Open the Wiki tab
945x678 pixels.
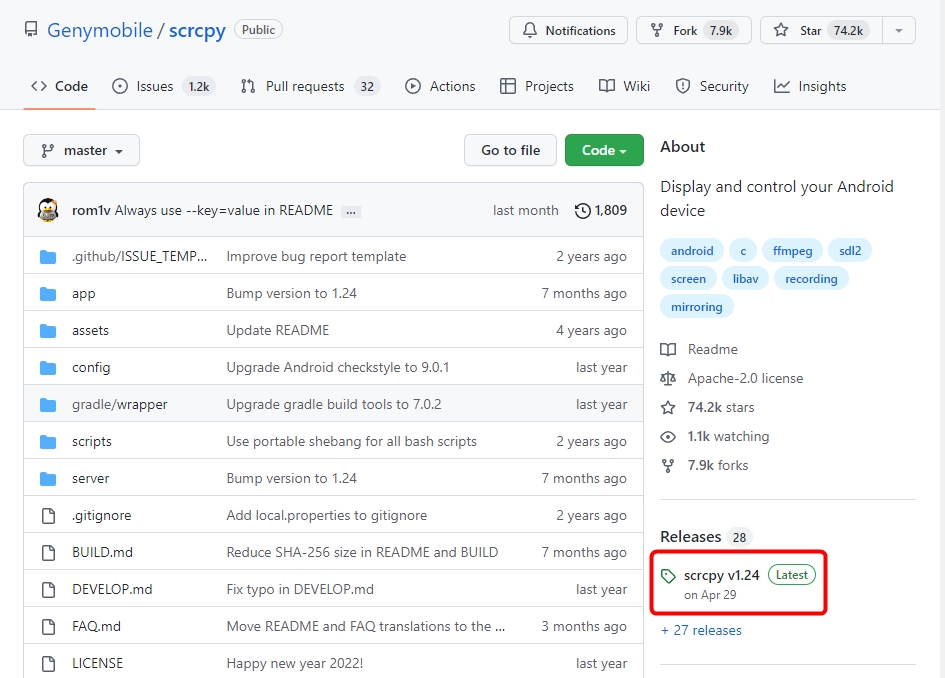coord(624,86)
